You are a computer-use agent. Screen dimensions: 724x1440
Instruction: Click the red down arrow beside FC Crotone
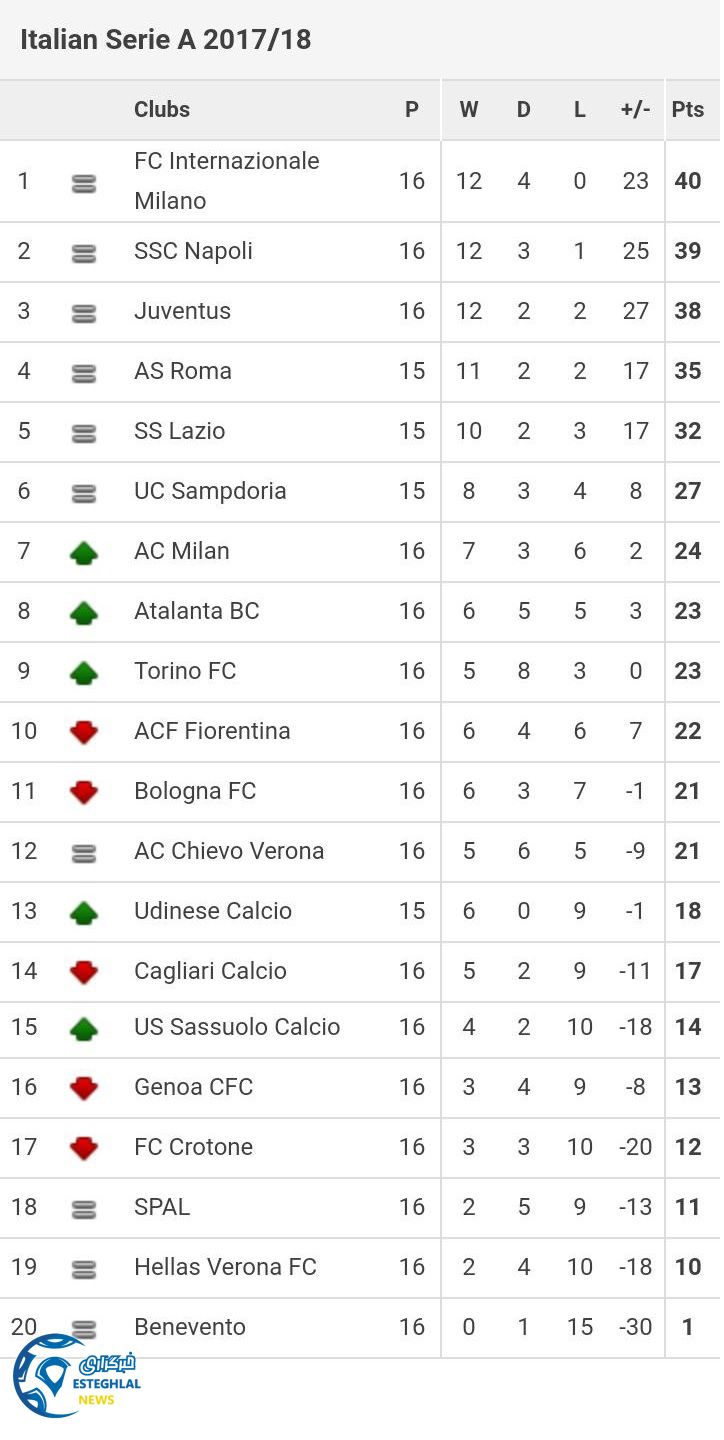coord(84,1148)
